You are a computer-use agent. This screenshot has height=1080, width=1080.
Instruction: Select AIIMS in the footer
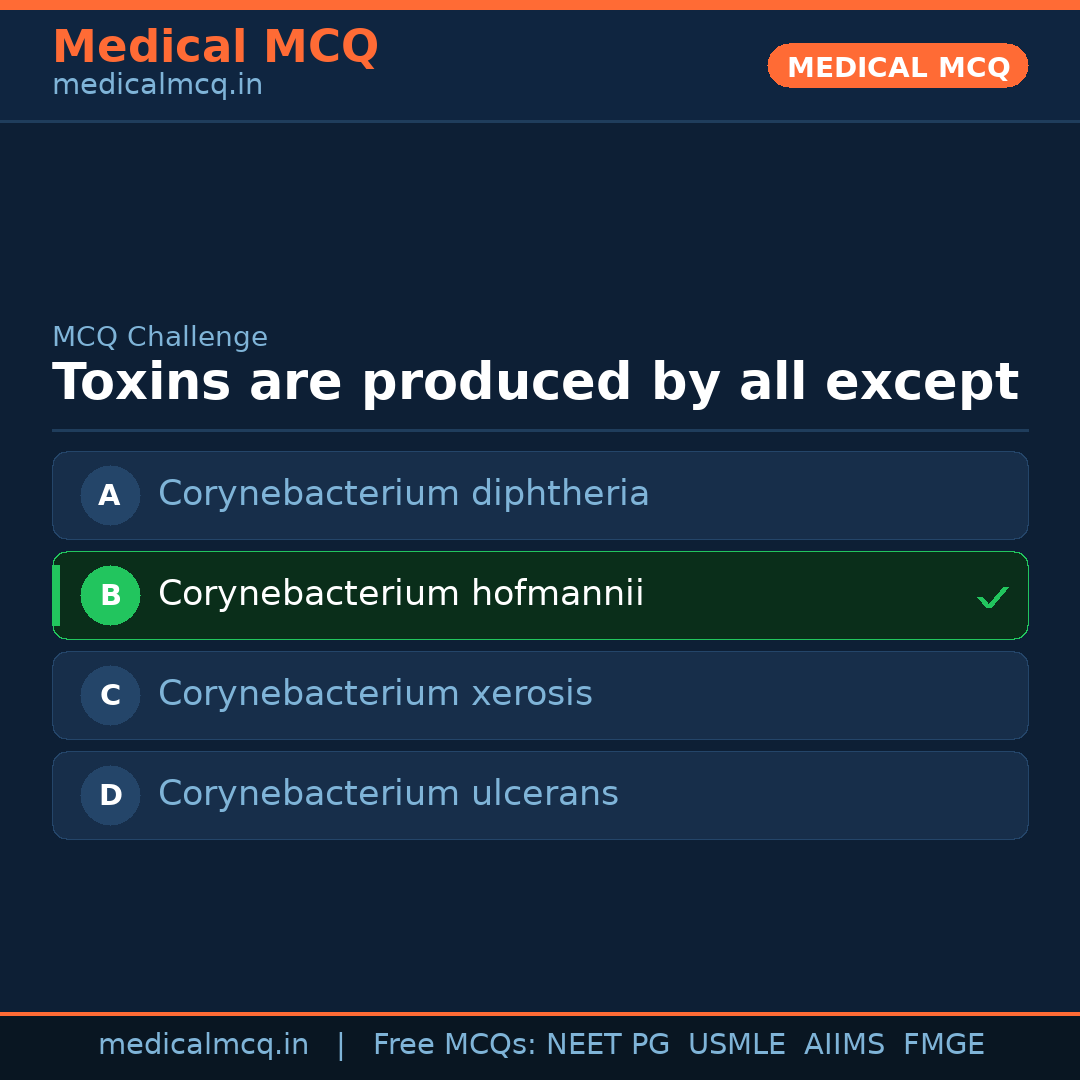pos(844,1045)
